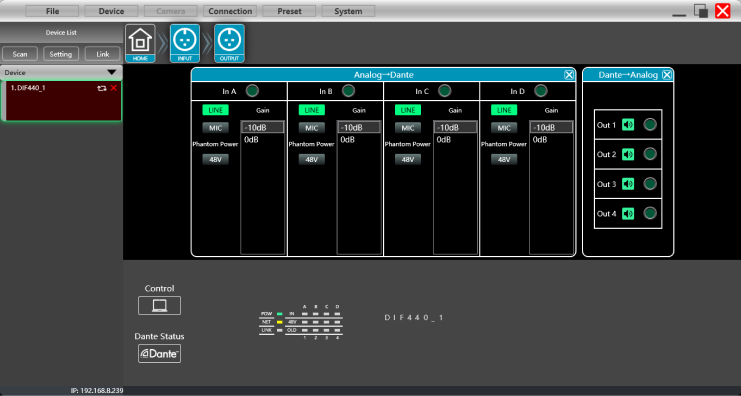Image resolution: width=741 pixels, height=396 pixels.
Task: Set In B to LINE mode
Action: click(x=311, y=110)
